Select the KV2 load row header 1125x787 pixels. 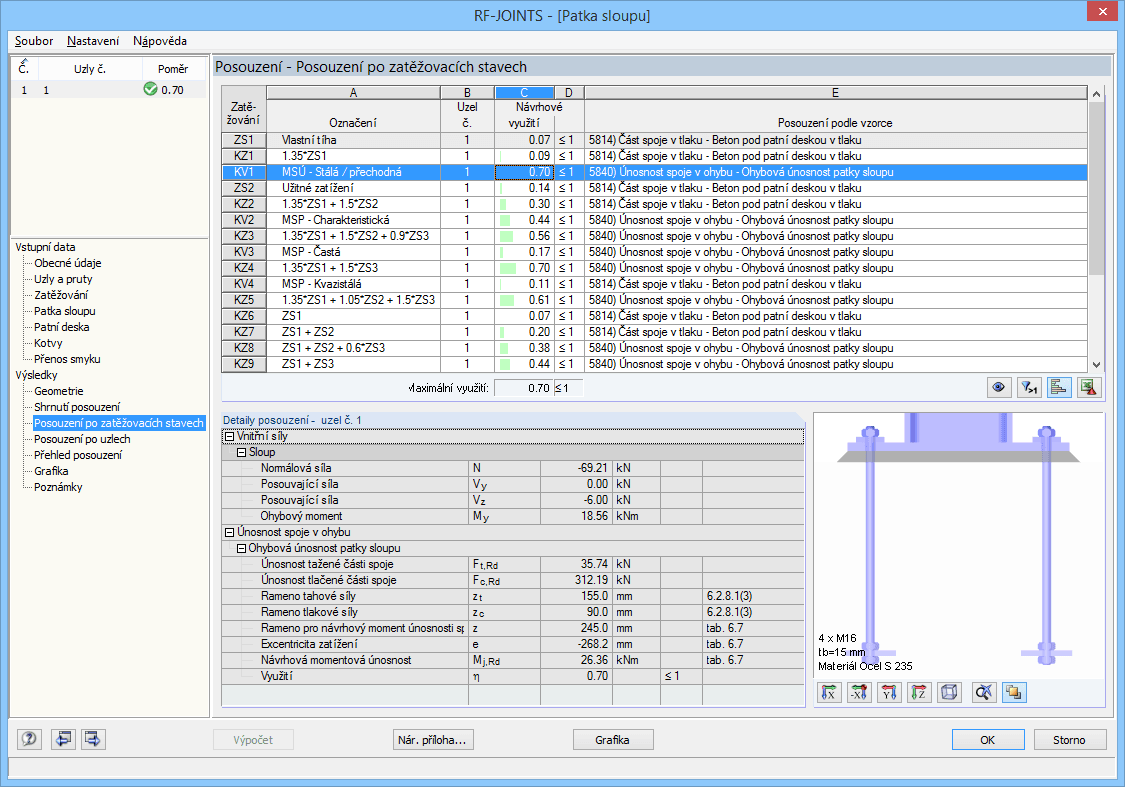point(243,220)
